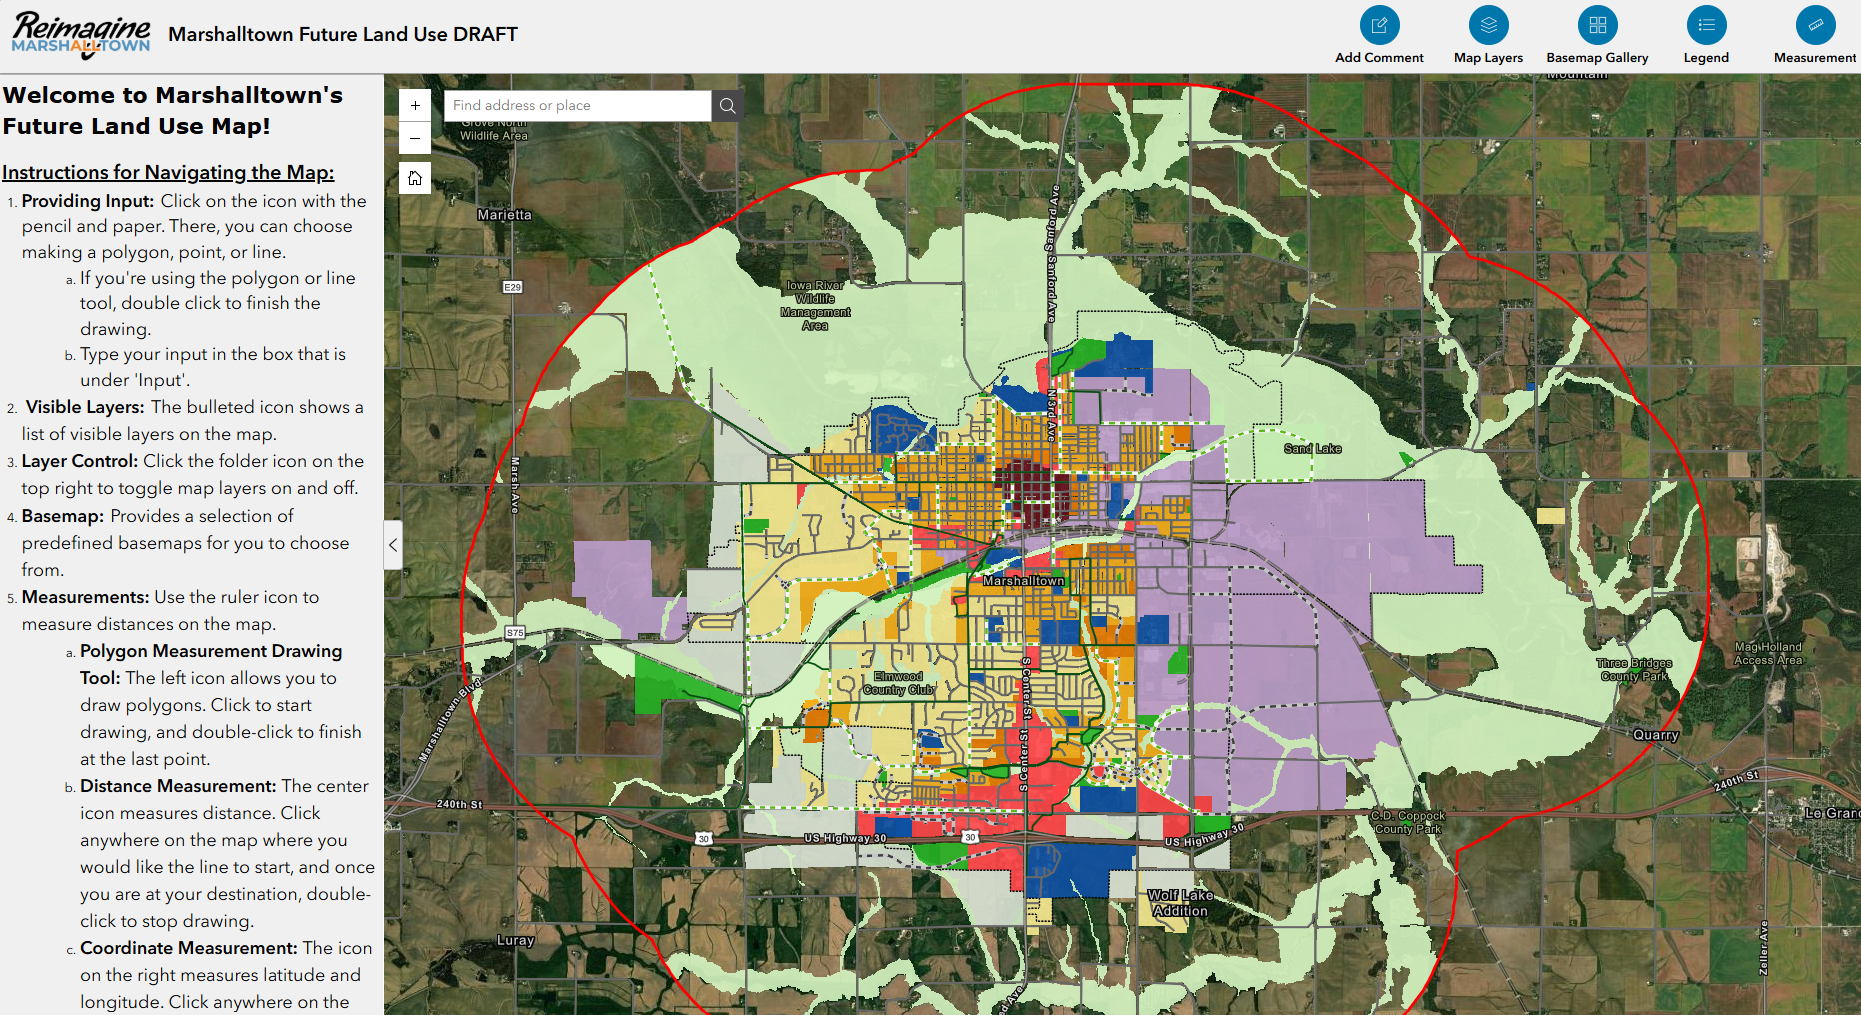Zoom out using the minus button
1861x1015 pixels.
point(415,138)
